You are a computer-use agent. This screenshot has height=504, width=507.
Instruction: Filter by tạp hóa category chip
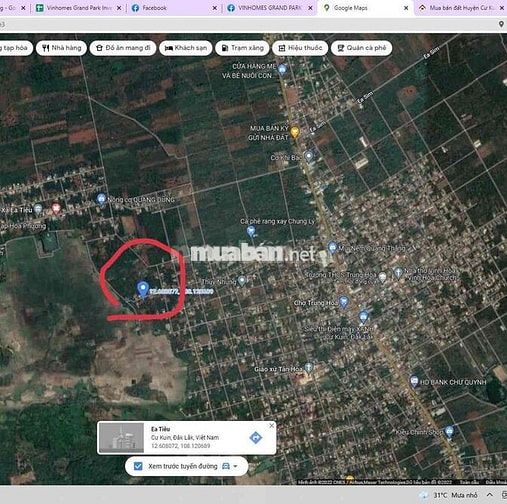pos(16,48)
